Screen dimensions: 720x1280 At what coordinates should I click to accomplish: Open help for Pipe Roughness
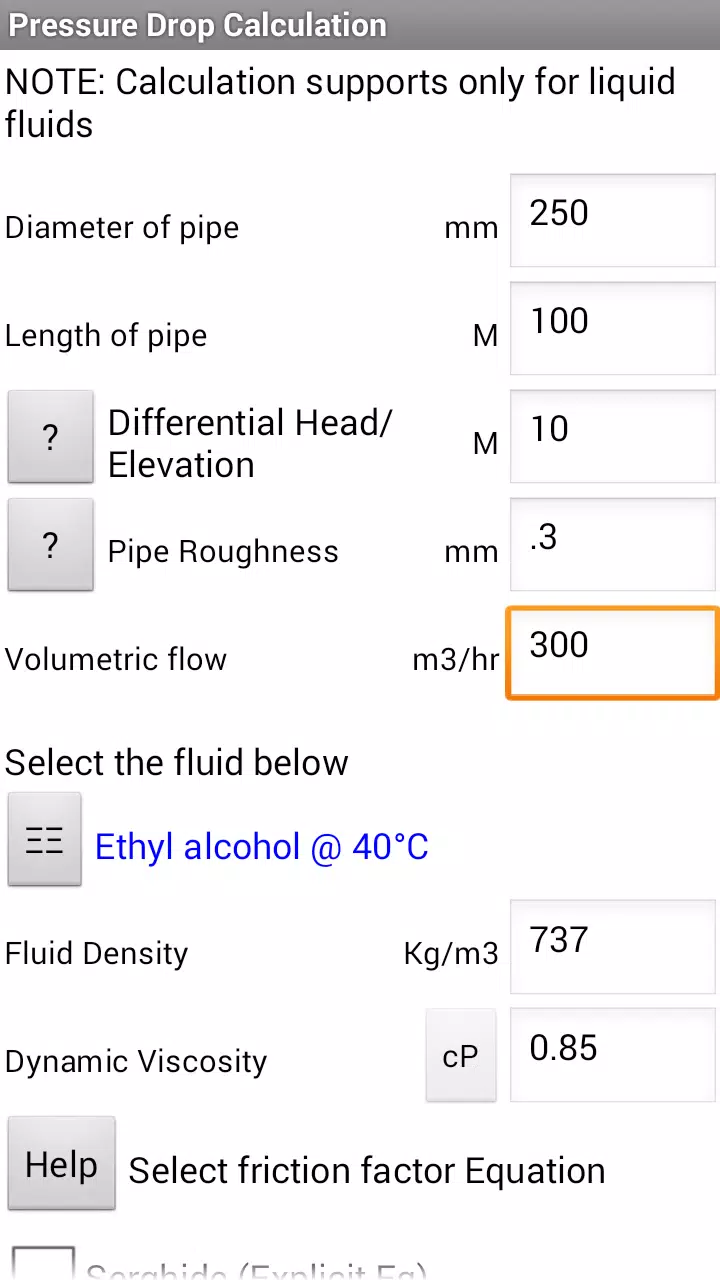pyautogui.click(x=51, y=545)
